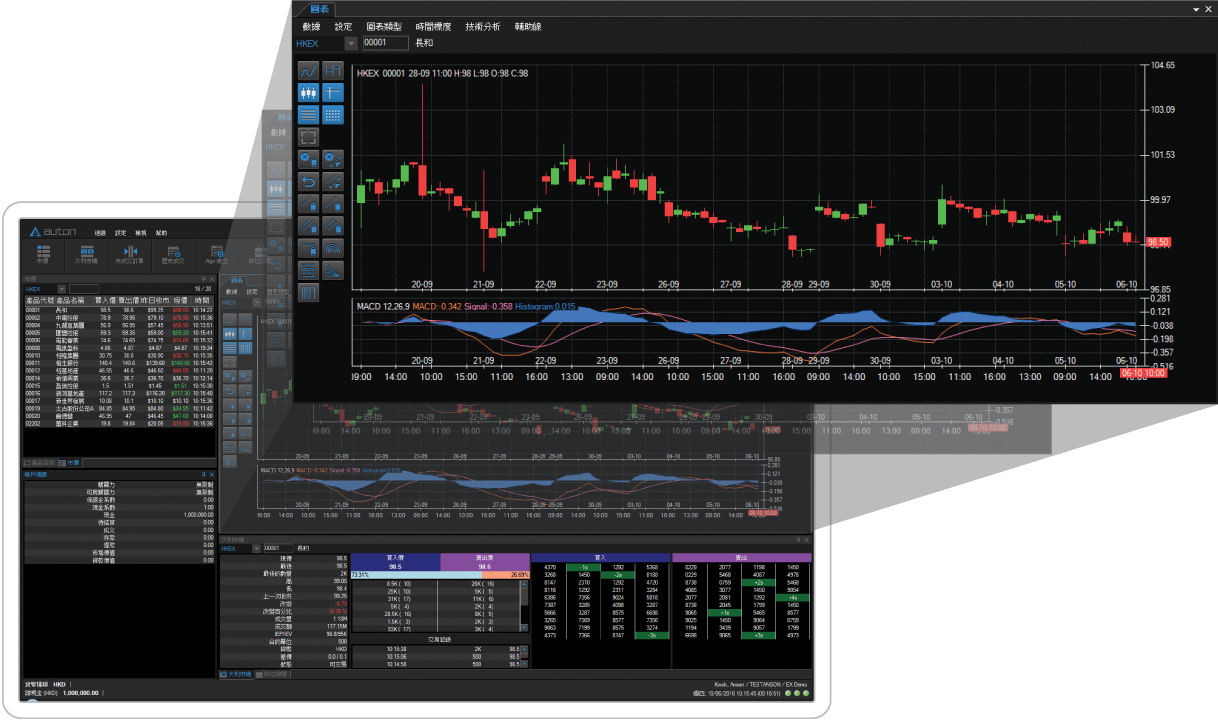This screenshot has height=720, width=1218.
Task: Select the vertical lines tool in large chart
Action: click(308, 292)
